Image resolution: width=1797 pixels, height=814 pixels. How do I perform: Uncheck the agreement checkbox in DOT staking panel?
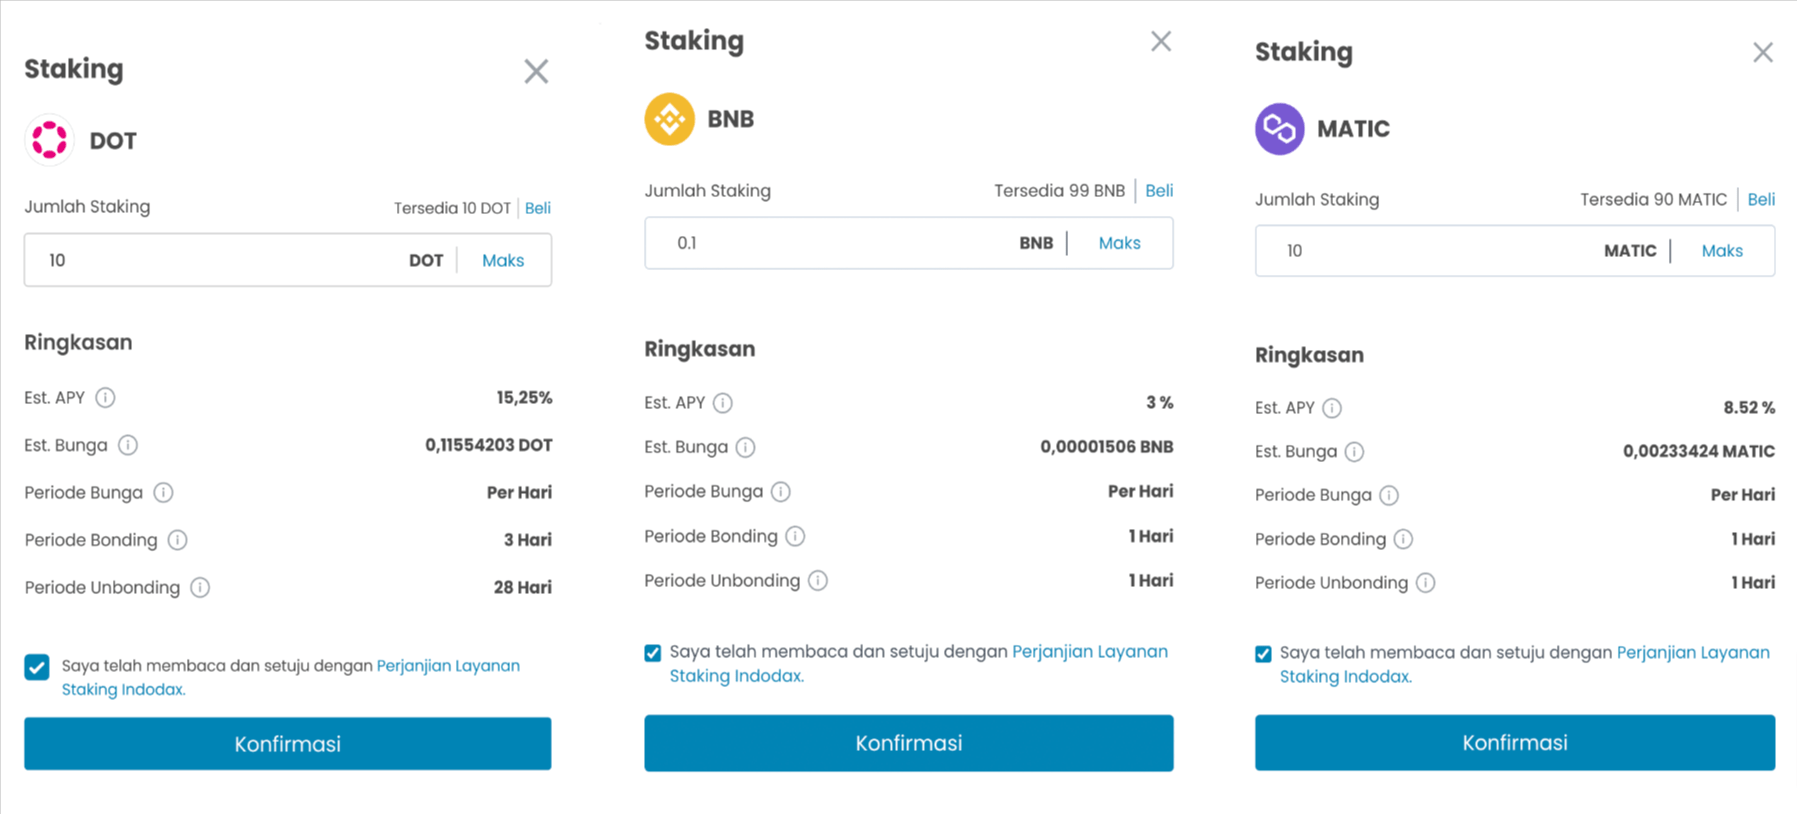pyautogui.click(x=37, y=667)
